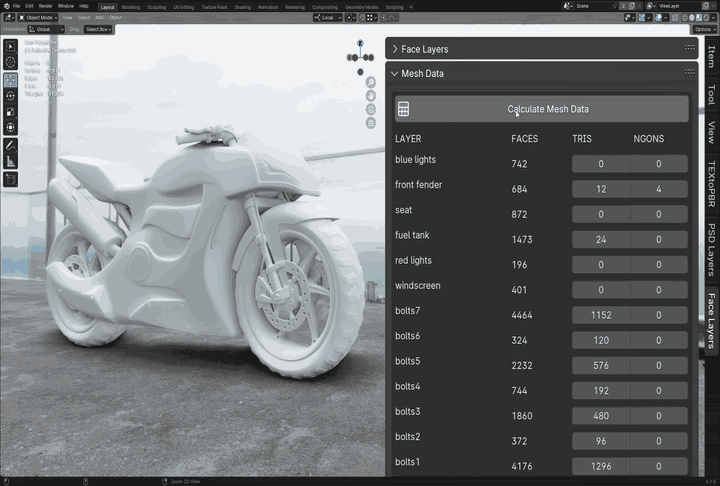The width and height of the screenshot is (720, 486).
Task: Open the Orientation Global dropdown
Action: pos(46,29)
